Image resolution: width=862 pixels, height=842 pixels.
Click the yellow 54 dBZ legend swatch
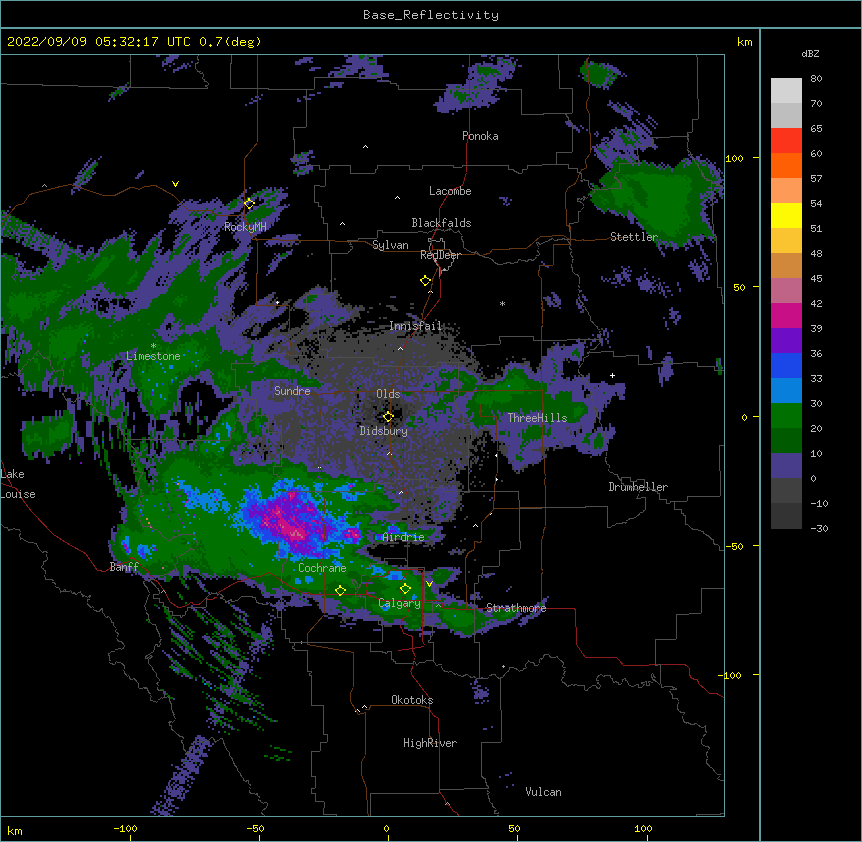pos(786,215)
